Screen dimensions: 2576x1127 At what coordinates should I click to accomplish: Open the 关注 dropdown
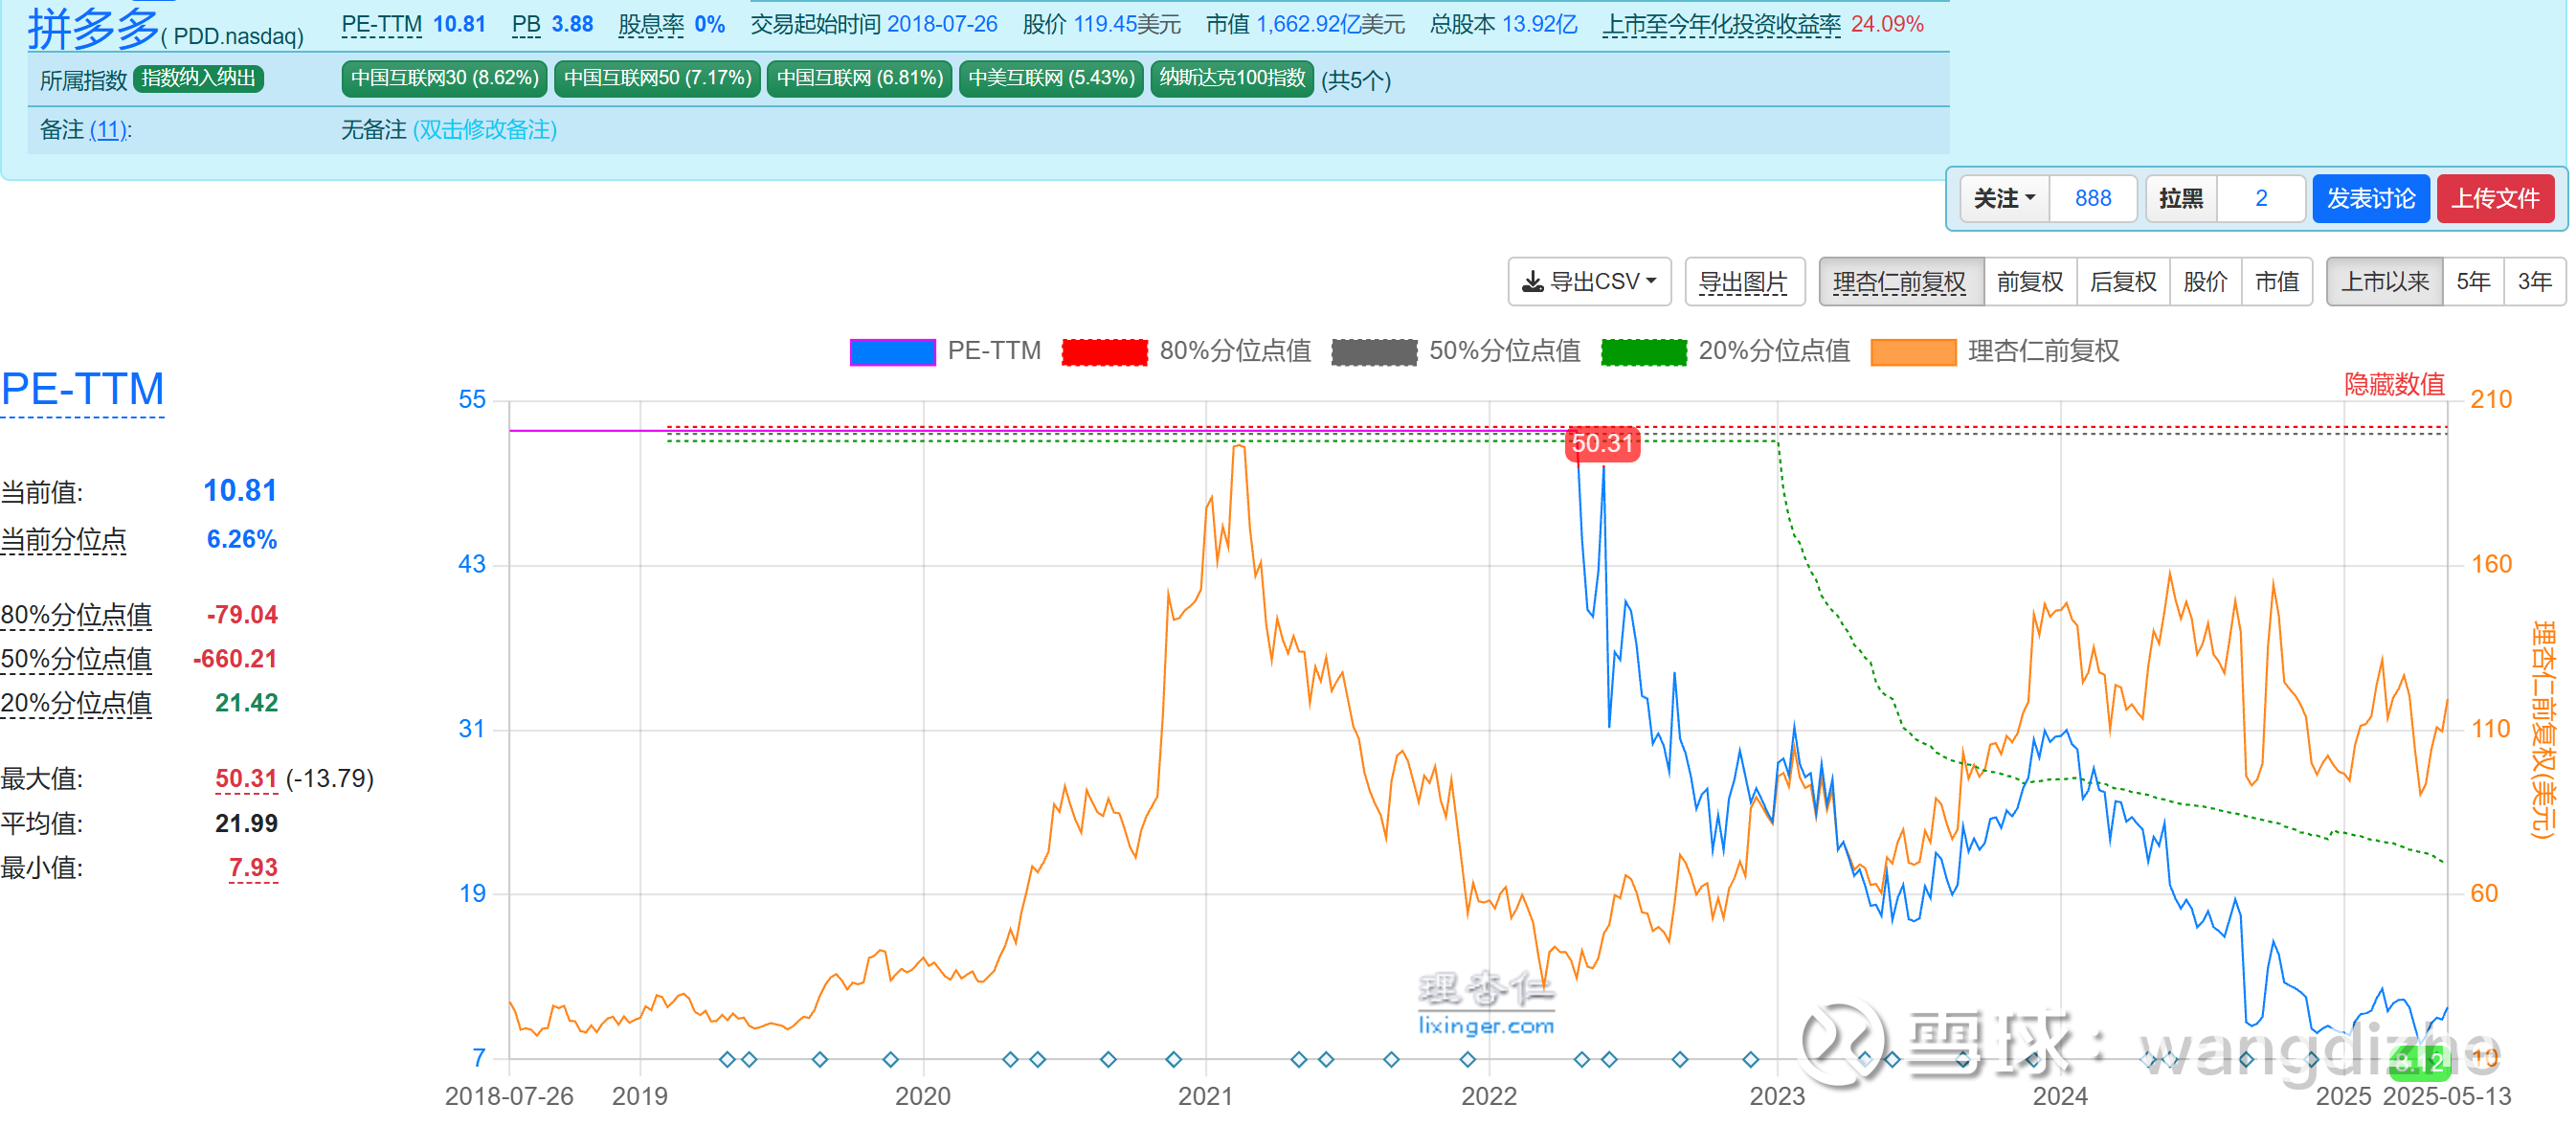(x=2004, y=198)
